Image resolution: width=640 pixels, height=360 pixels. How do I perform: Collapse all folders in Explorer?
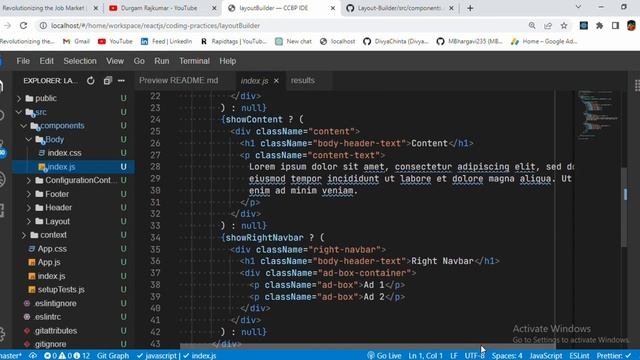107,81
